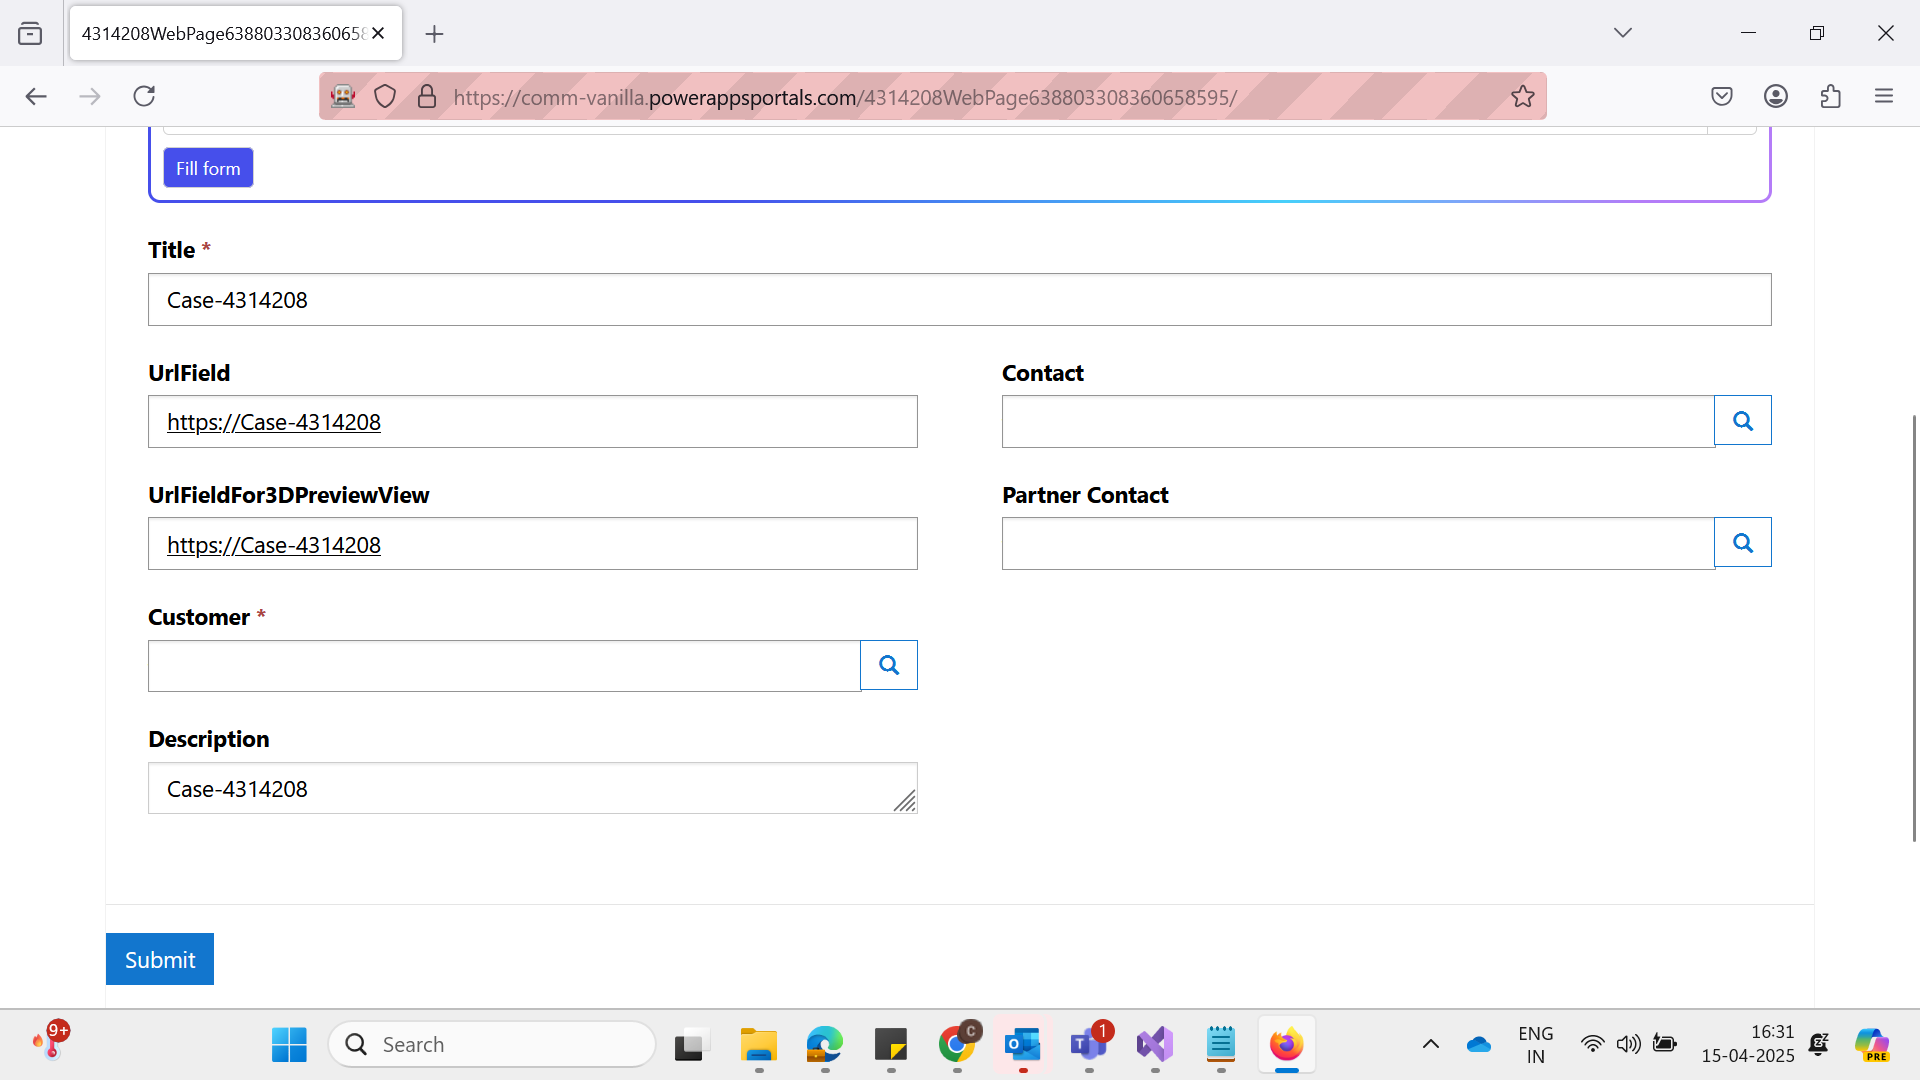View site security lock information
The height and width of the screenshot is (1080, 1920).
click(427, 96)
